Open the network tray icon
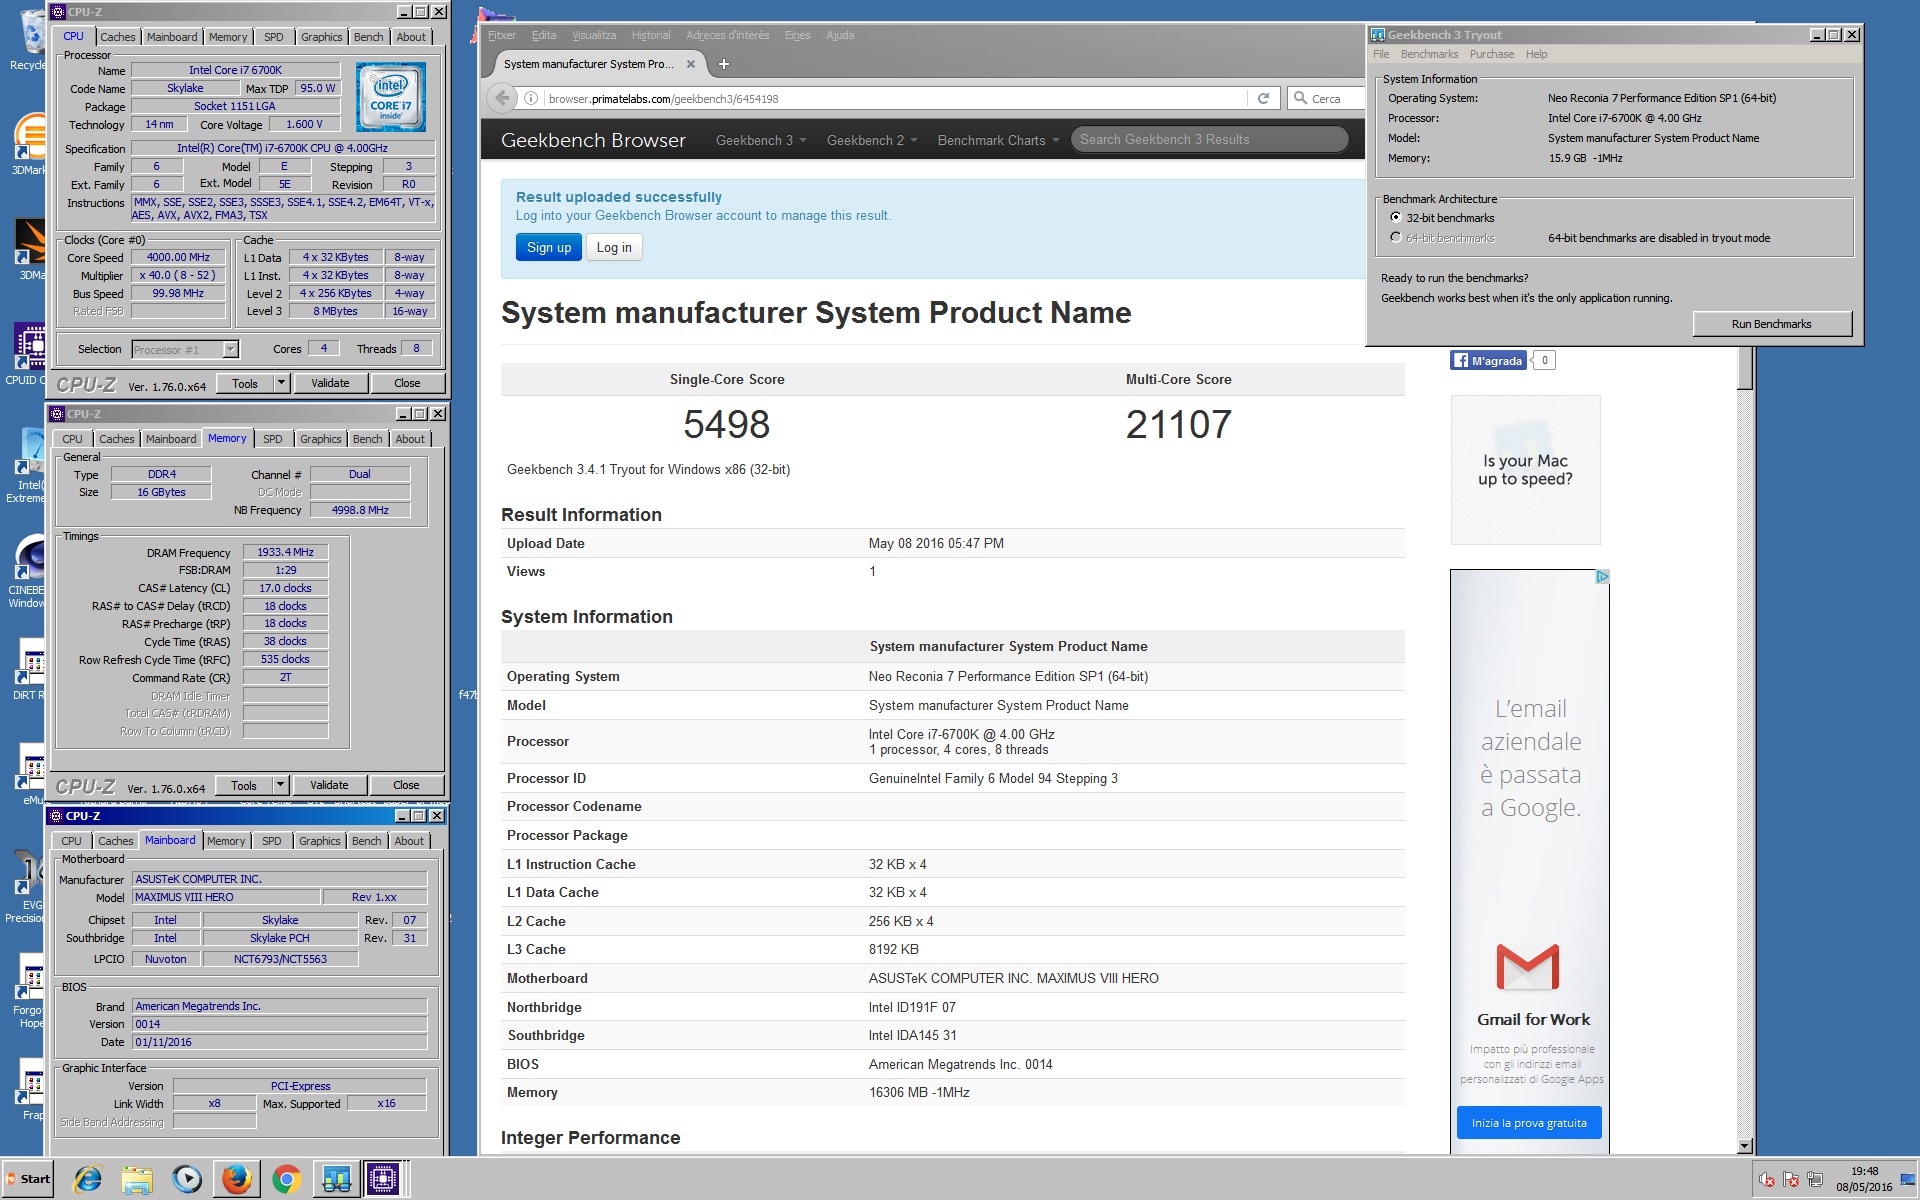The height and width of the screenshot is (1200, 1920). coord(1814,1181)
